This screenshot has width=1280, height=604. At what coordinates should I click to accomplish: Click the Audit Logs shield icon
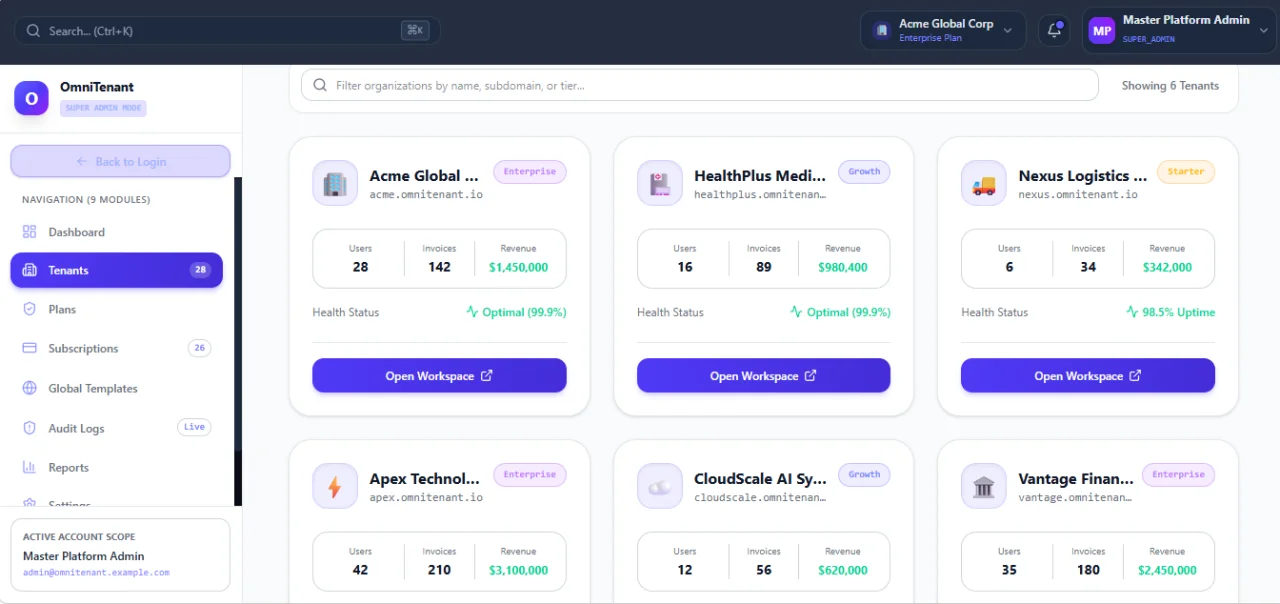coord(29,428)
